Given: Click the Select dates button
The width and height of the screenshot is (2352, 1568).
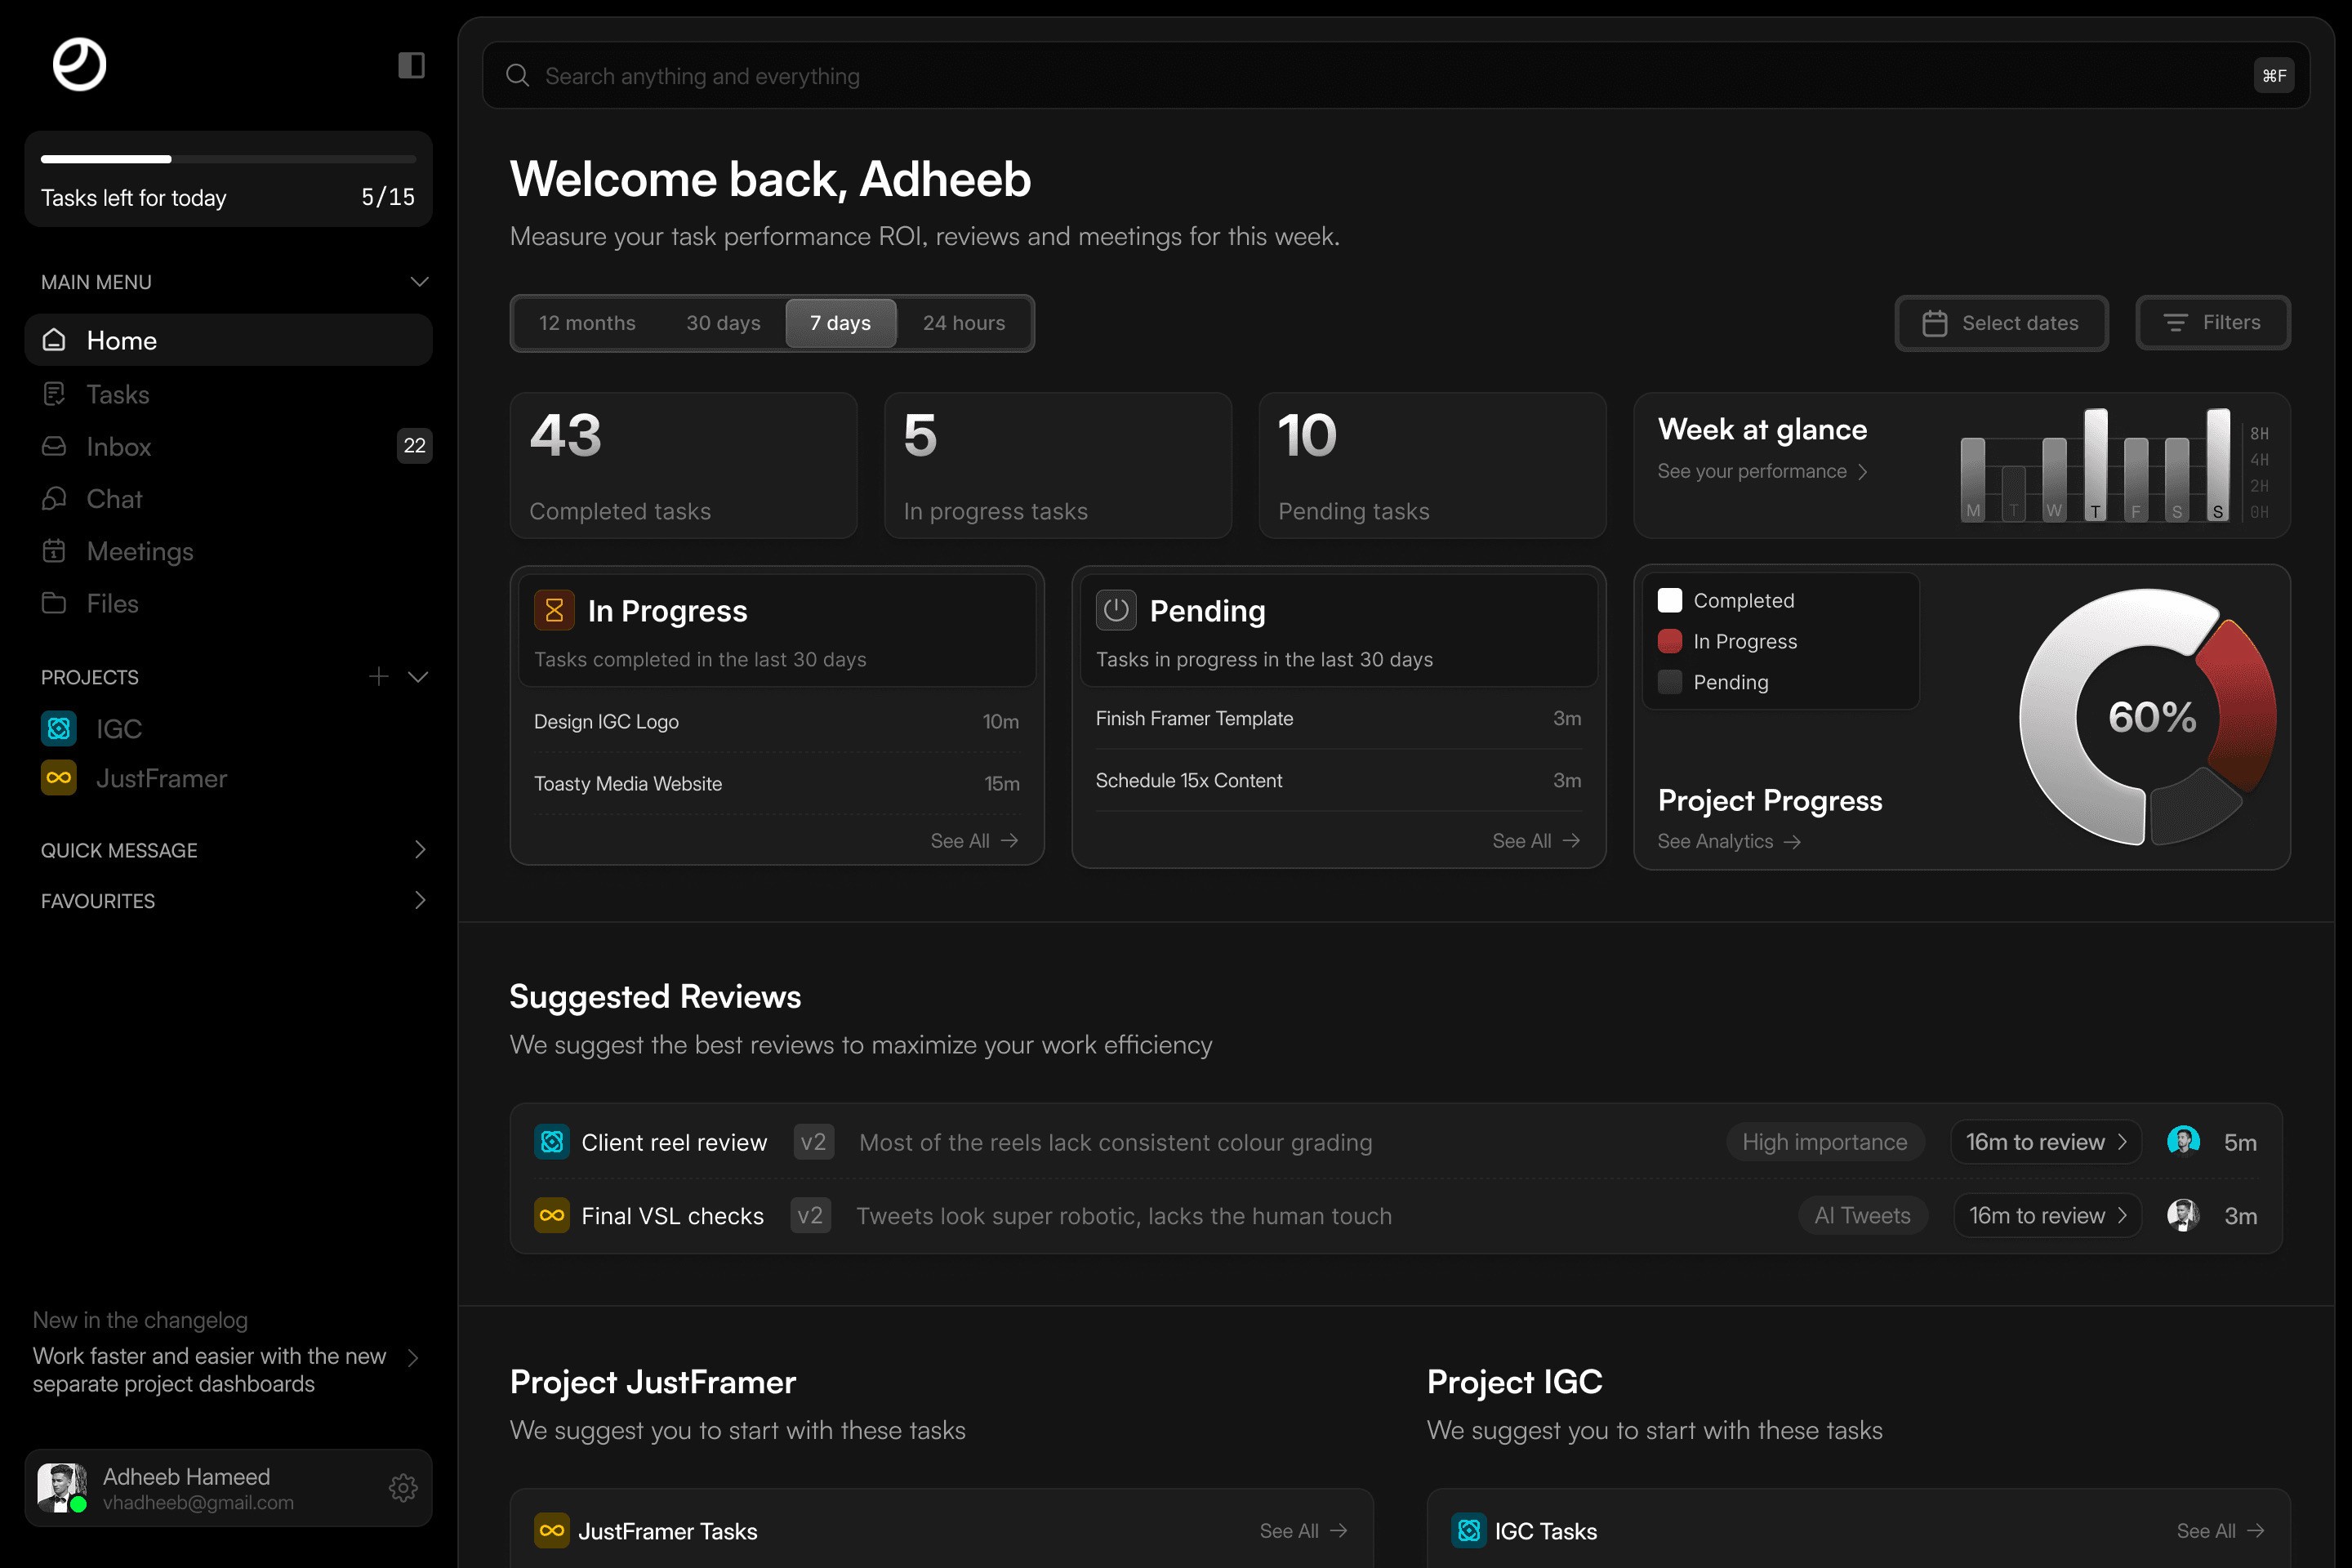Looking at the screenshot, I should click(x=2001, y=323).
